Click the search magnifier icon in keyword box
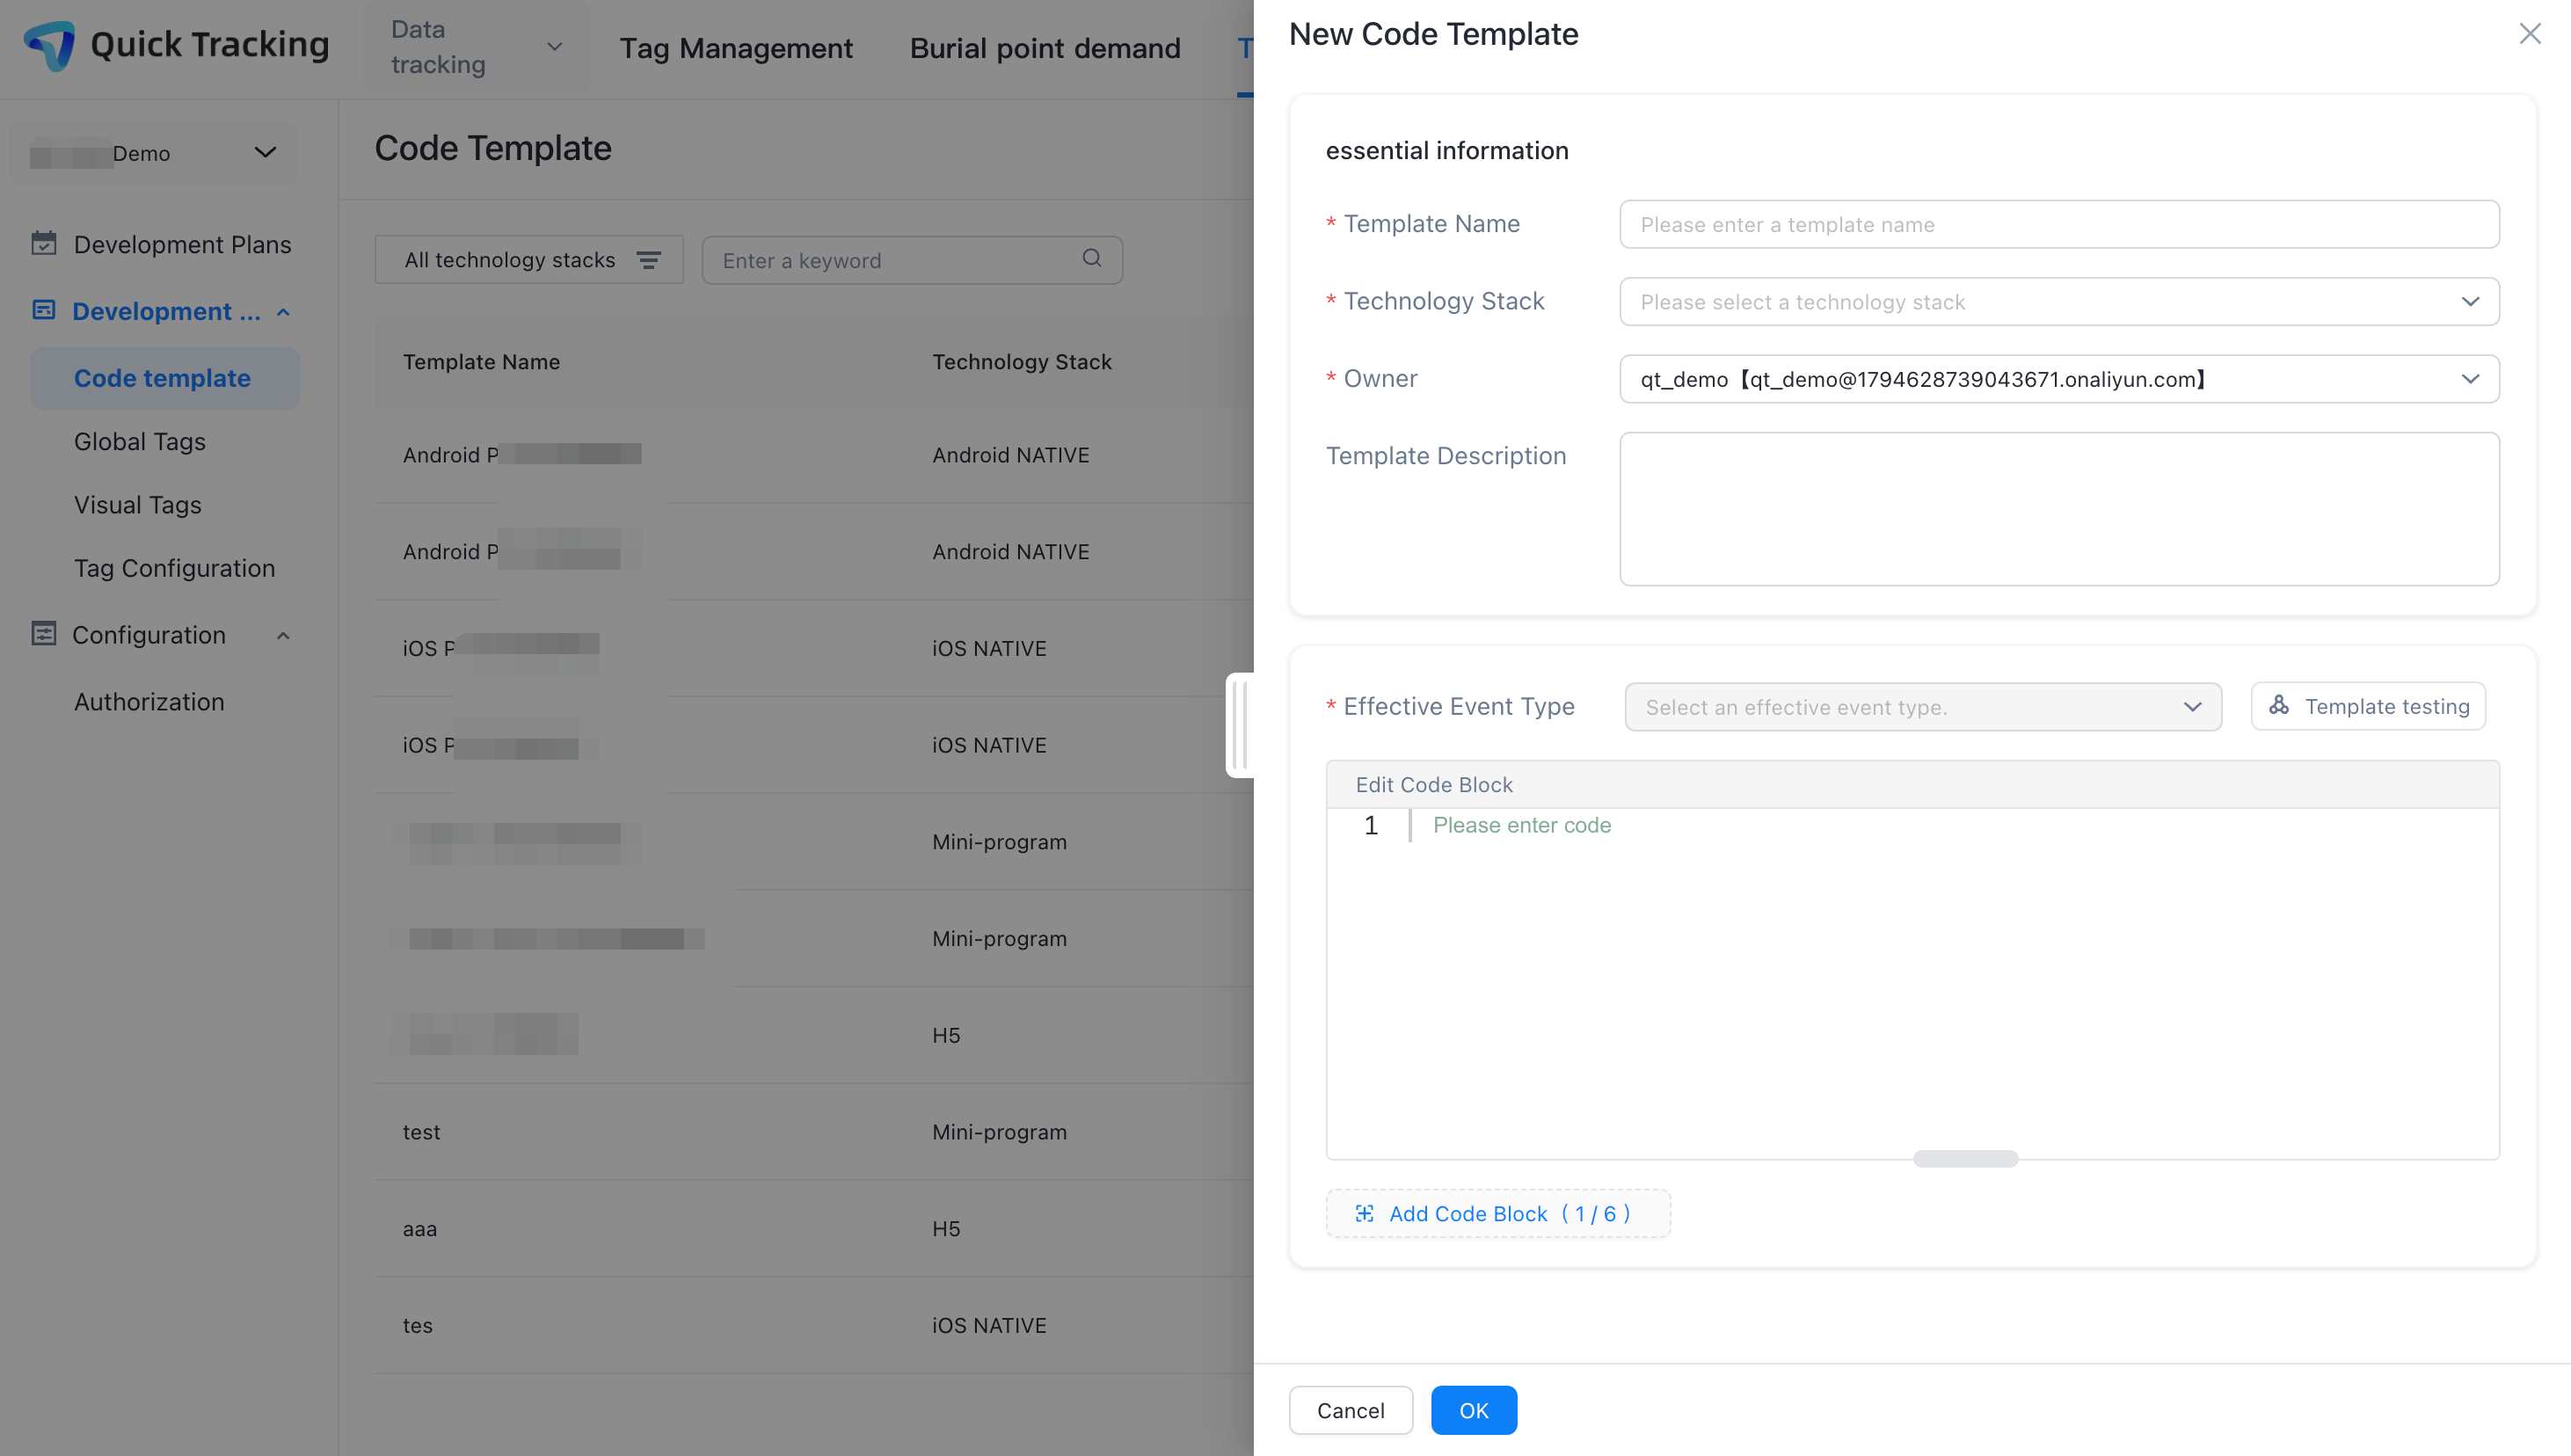Image resolution: width=2571 pixels, height=1456 pixels. point(1091,259)
